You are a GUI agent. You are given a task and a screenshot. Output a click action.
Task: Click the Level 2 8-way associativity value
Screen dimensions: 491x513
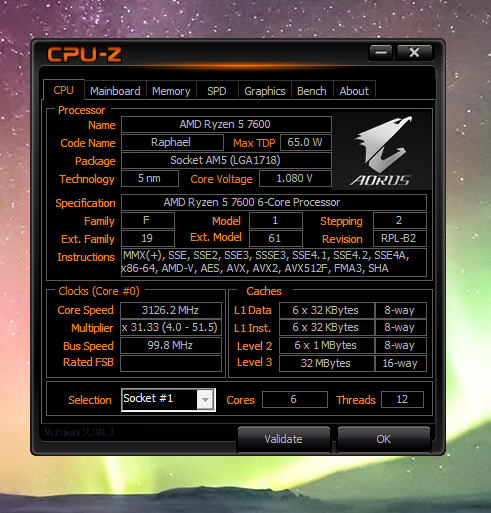401,345
